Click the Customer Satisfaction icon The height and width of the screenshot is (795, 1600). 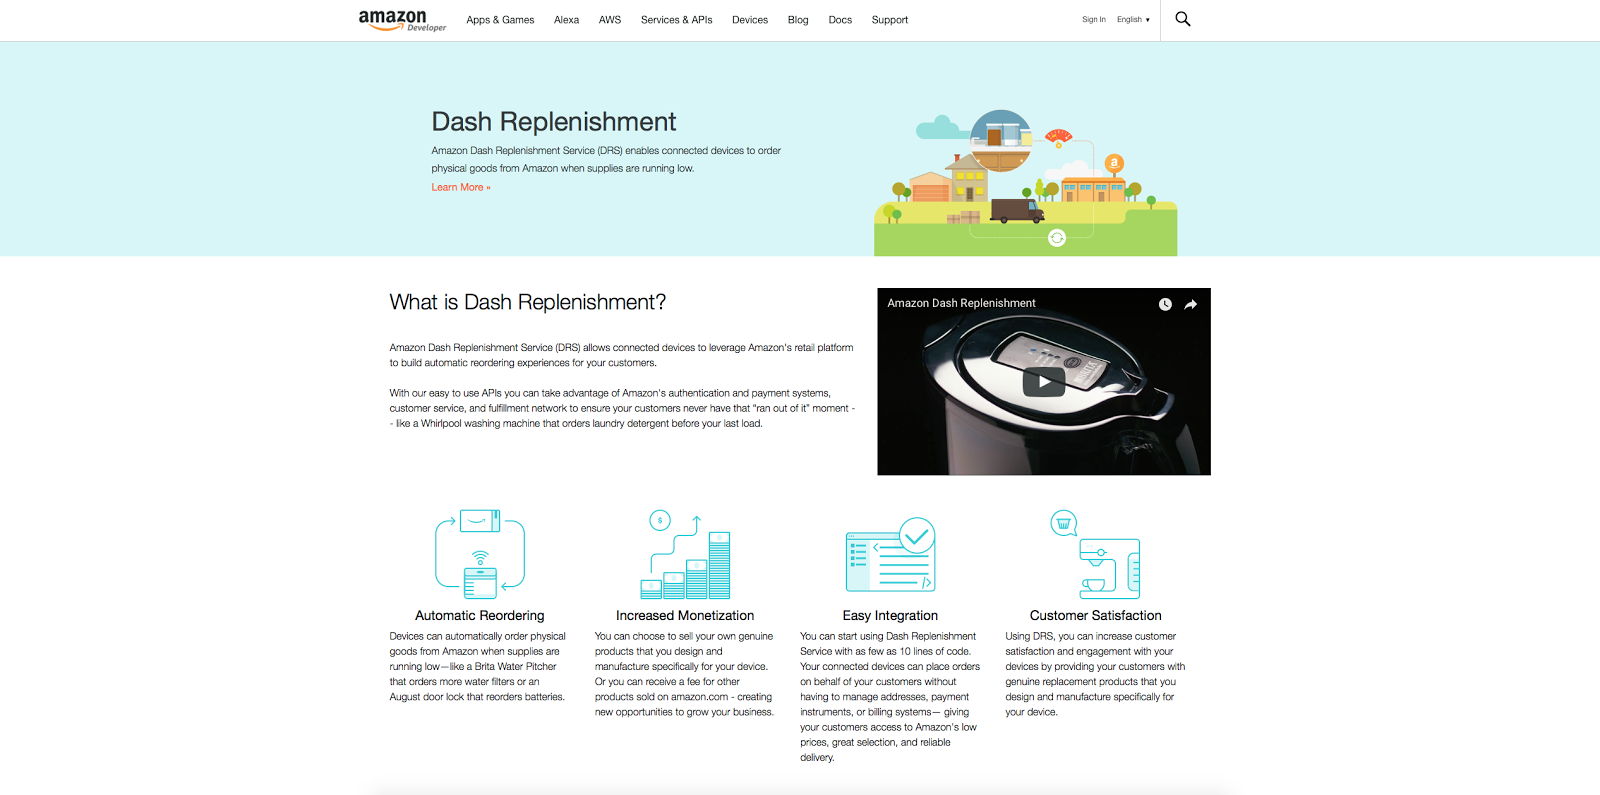pos(1095,554)
